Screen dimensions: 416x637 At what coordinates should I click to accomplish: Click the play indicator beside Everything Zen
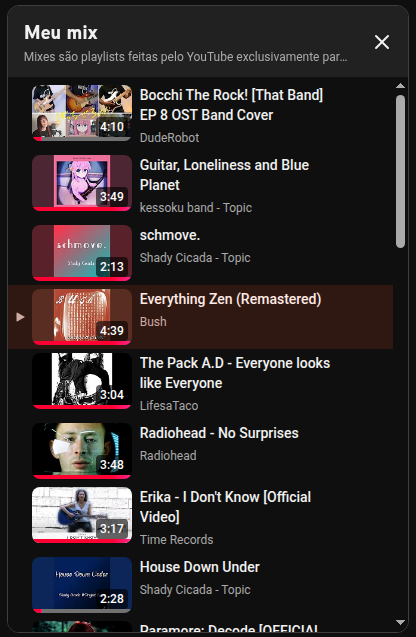[20, 317]
